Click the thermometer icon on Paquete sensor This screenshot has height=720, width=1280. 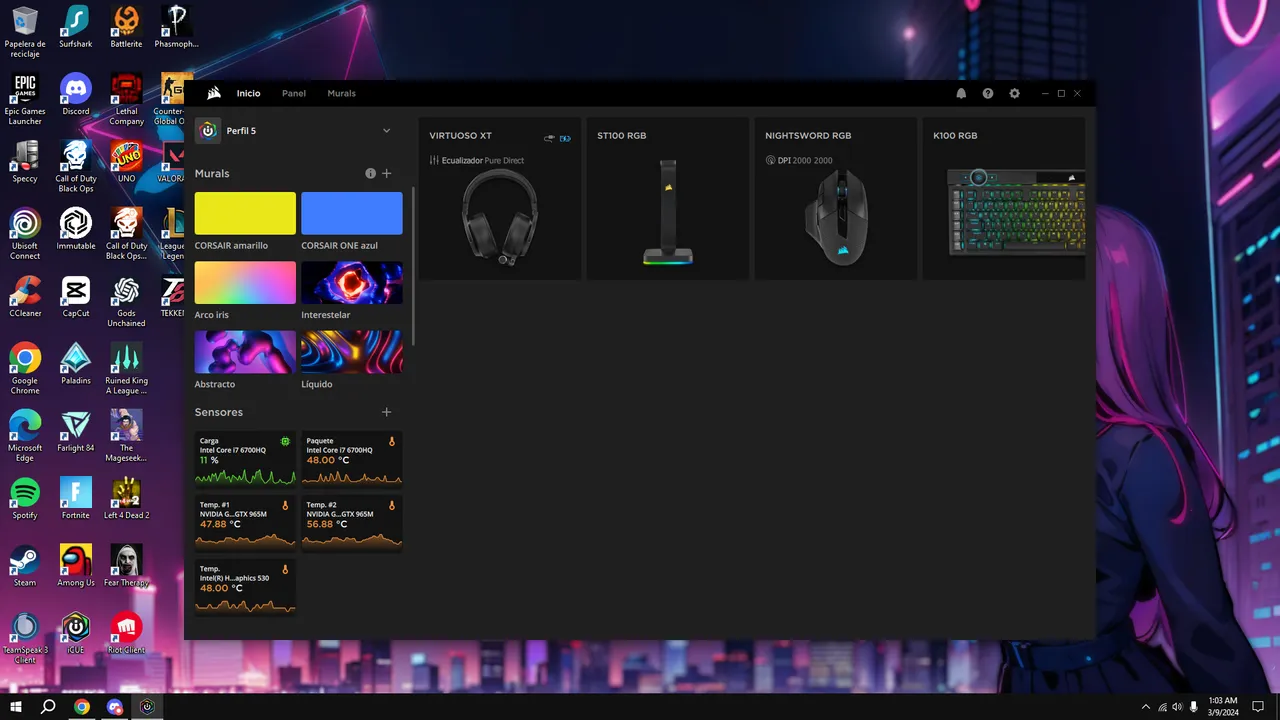(x=392, y=441)
